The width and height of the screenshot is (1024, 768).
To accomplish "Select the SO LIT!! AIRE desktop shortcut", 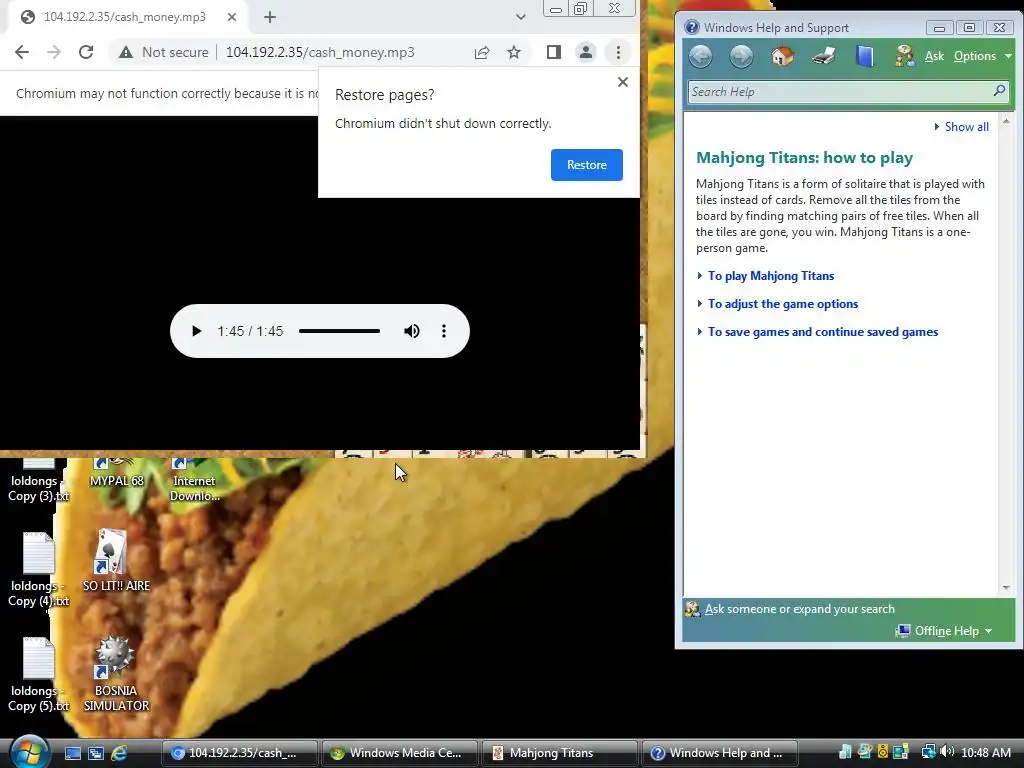I will pos(116,562).
